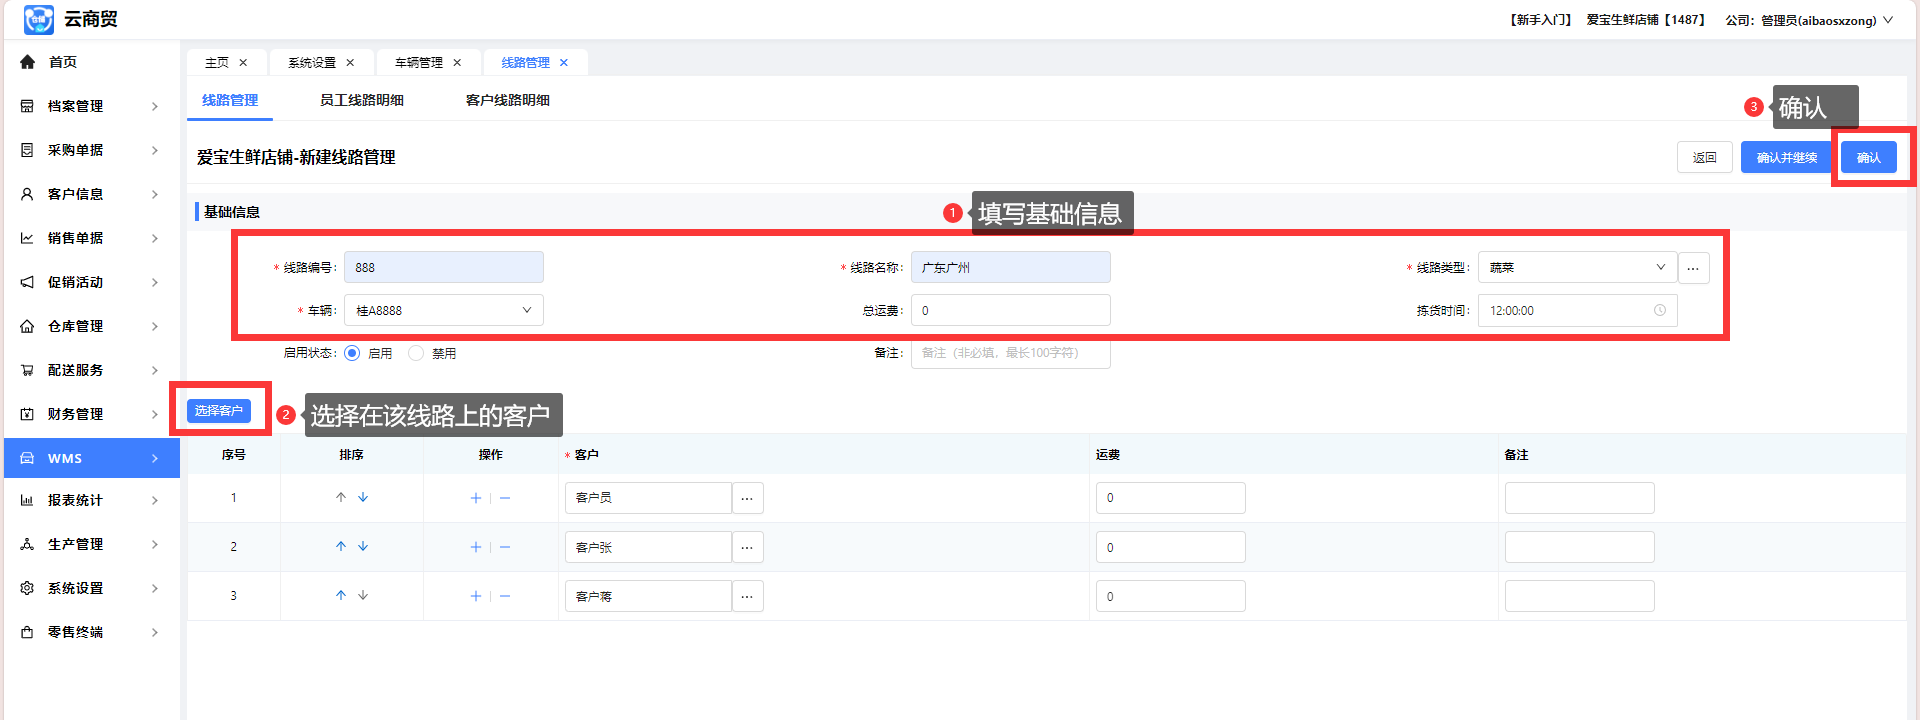Click the ellipsis button beside 线路类型
This screenshot has height=720, width=1920.
click(x=1693, y=268)
